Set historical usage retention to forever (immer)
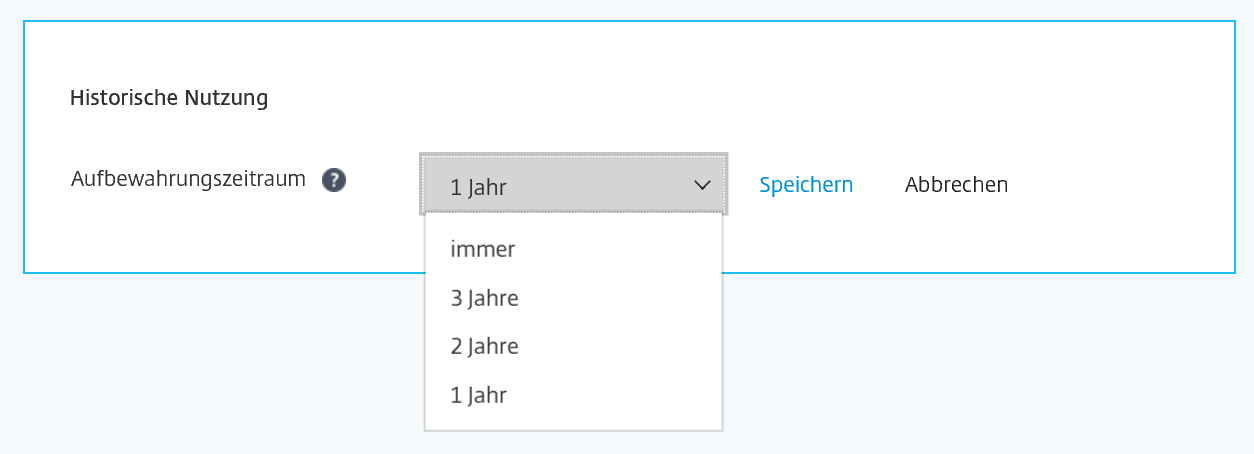The width and height of the screenshot is (1254, 454). (483, 250)
